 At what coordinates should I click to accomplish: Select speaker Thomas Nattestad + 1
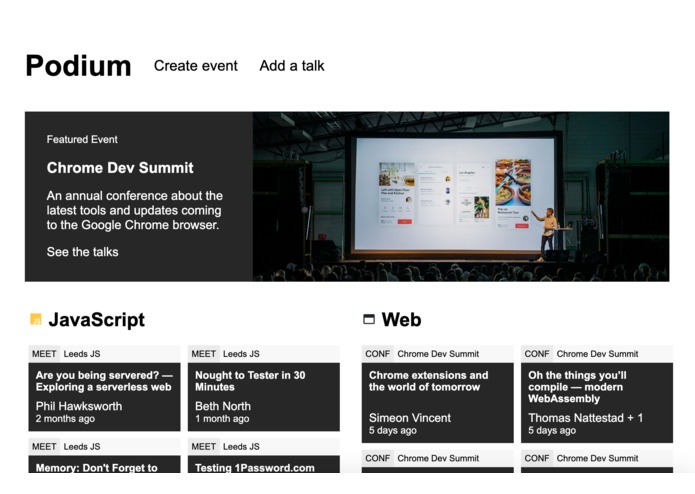(x=586, y=417)
